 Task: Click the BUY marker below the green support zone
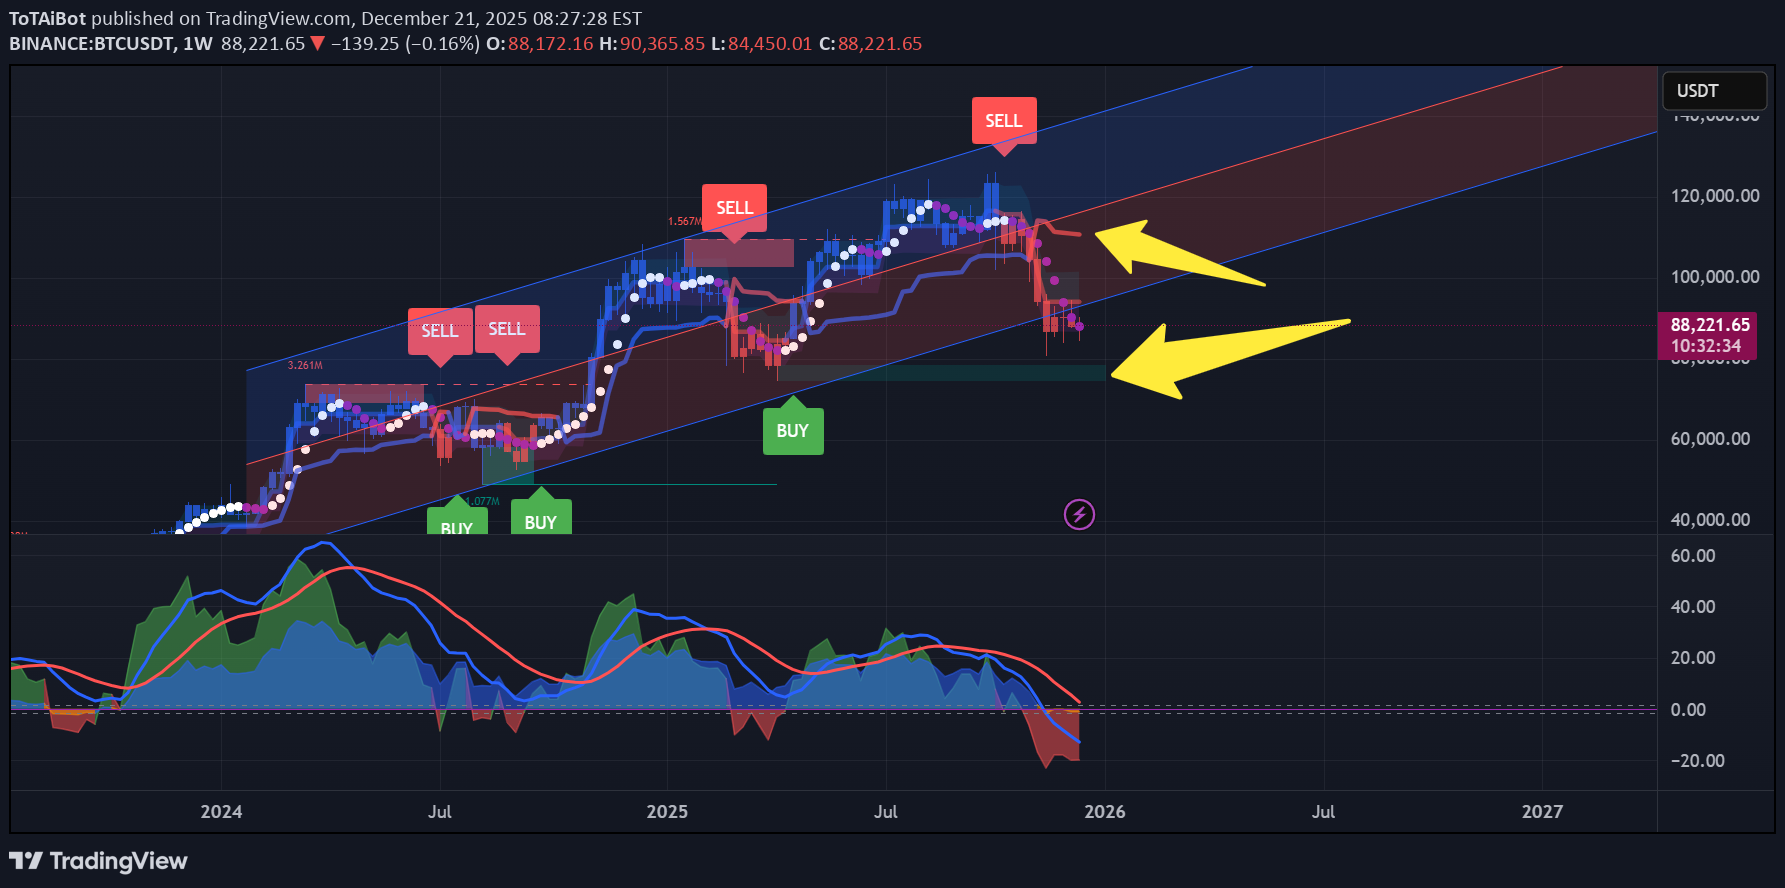793,431
